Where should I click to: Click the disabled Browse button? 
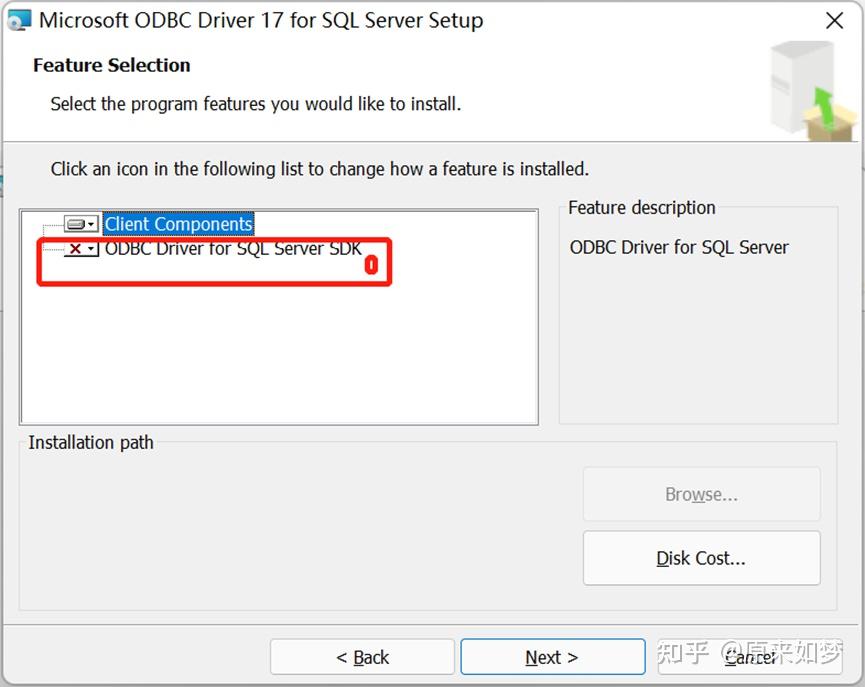click(x=701, y=494)
